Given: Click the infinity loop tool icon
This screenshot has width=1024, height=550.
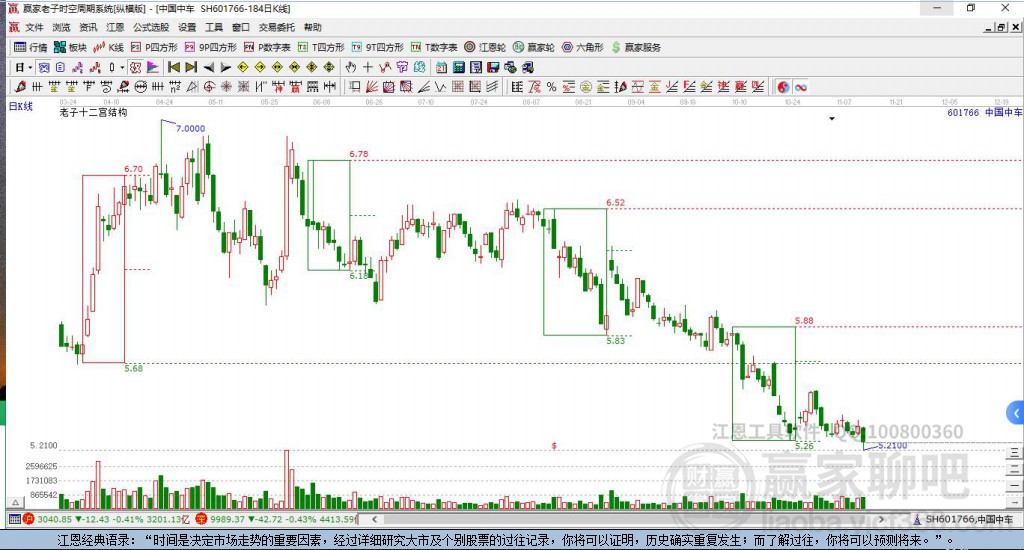Looking at the screenshot, I should pyautogui.click(x=801, y=87).
